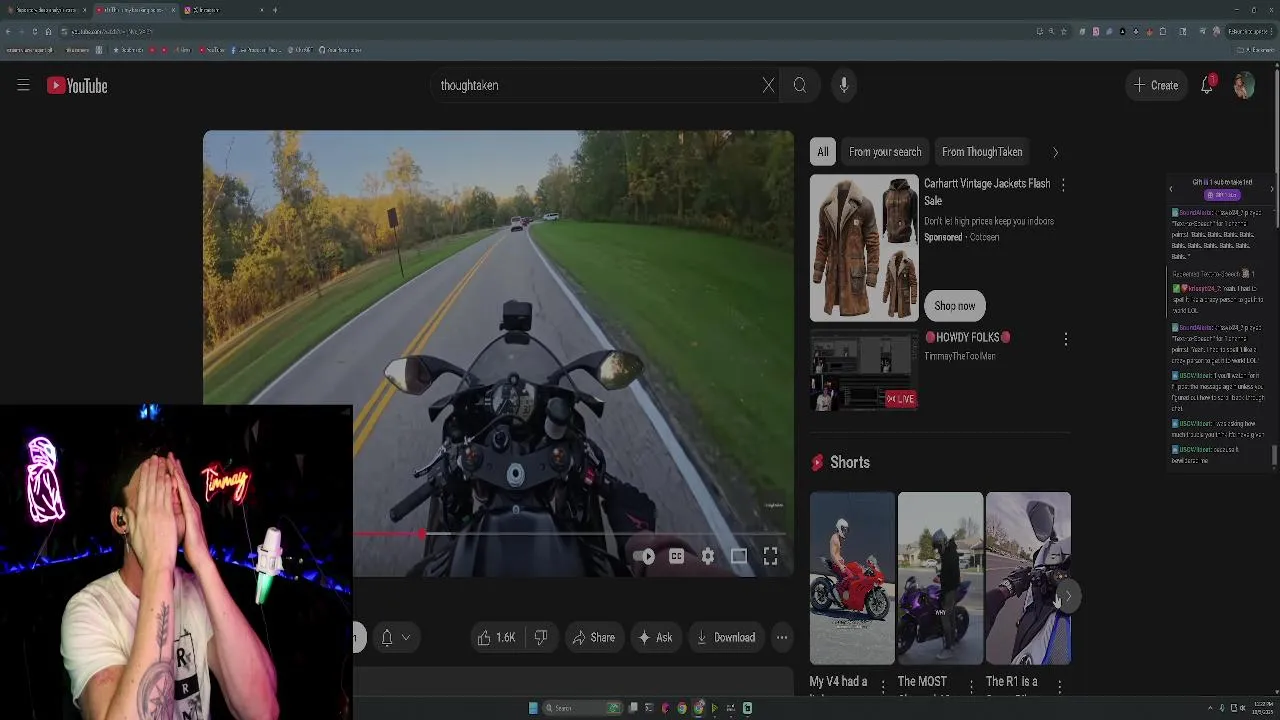Open the account avatar menu
The width and height of the screenshot is (1280, 720).
point(1244,85)
